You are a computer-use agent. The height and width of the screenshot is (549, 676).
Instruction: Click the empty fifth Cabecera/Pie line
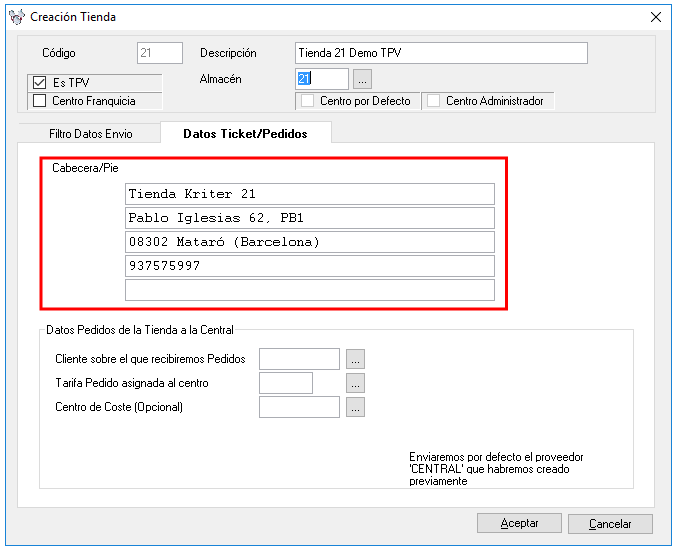coord(310,290)
